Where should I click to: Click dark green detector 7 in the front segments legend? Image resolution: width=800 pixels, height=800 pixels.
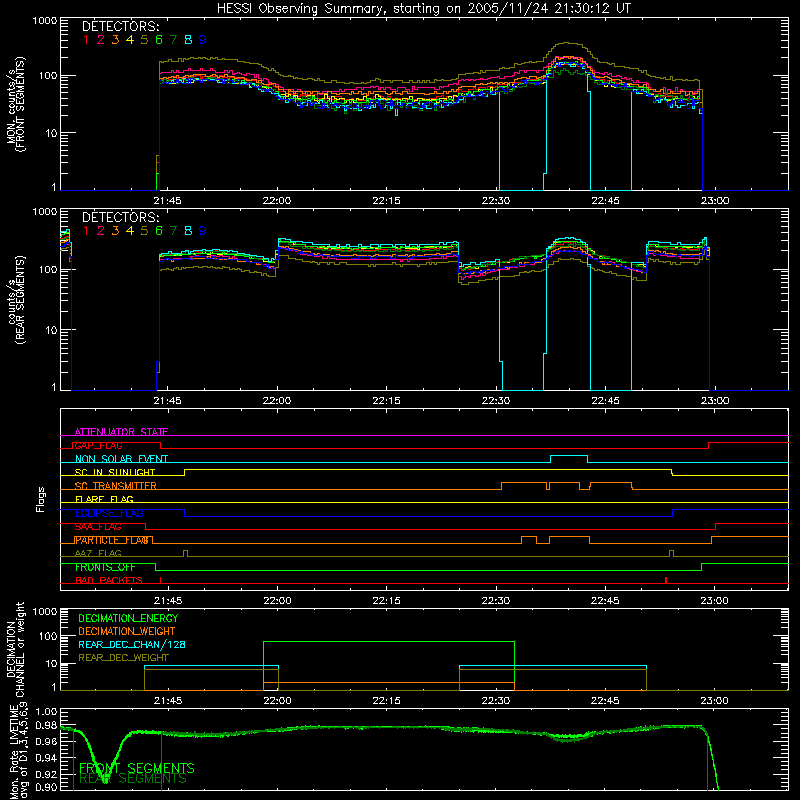173,40
